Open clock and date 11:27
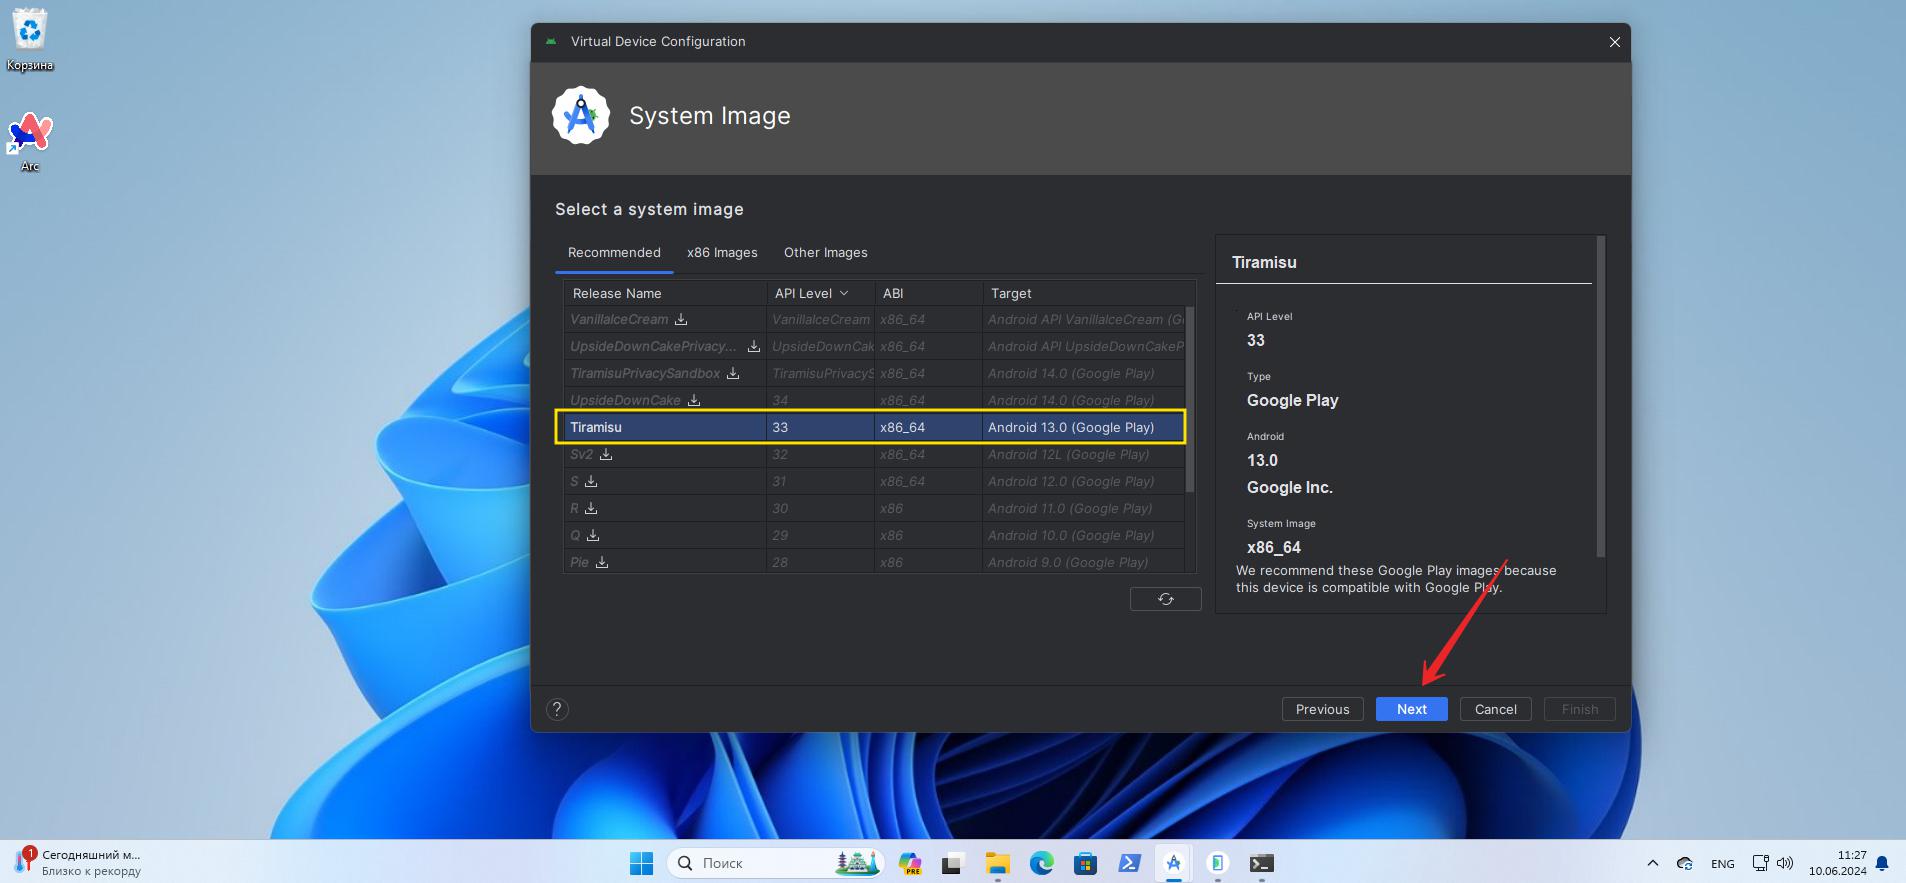 click(1837, 863)
